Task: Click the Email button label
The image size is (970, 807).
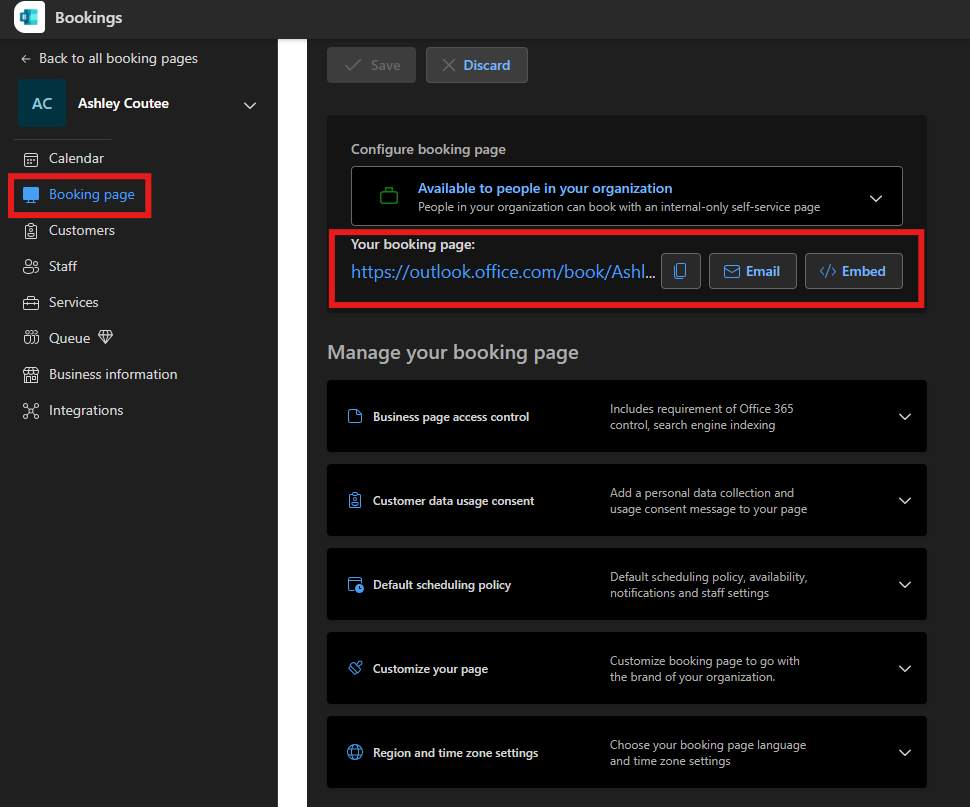Action: coord(763,271)
